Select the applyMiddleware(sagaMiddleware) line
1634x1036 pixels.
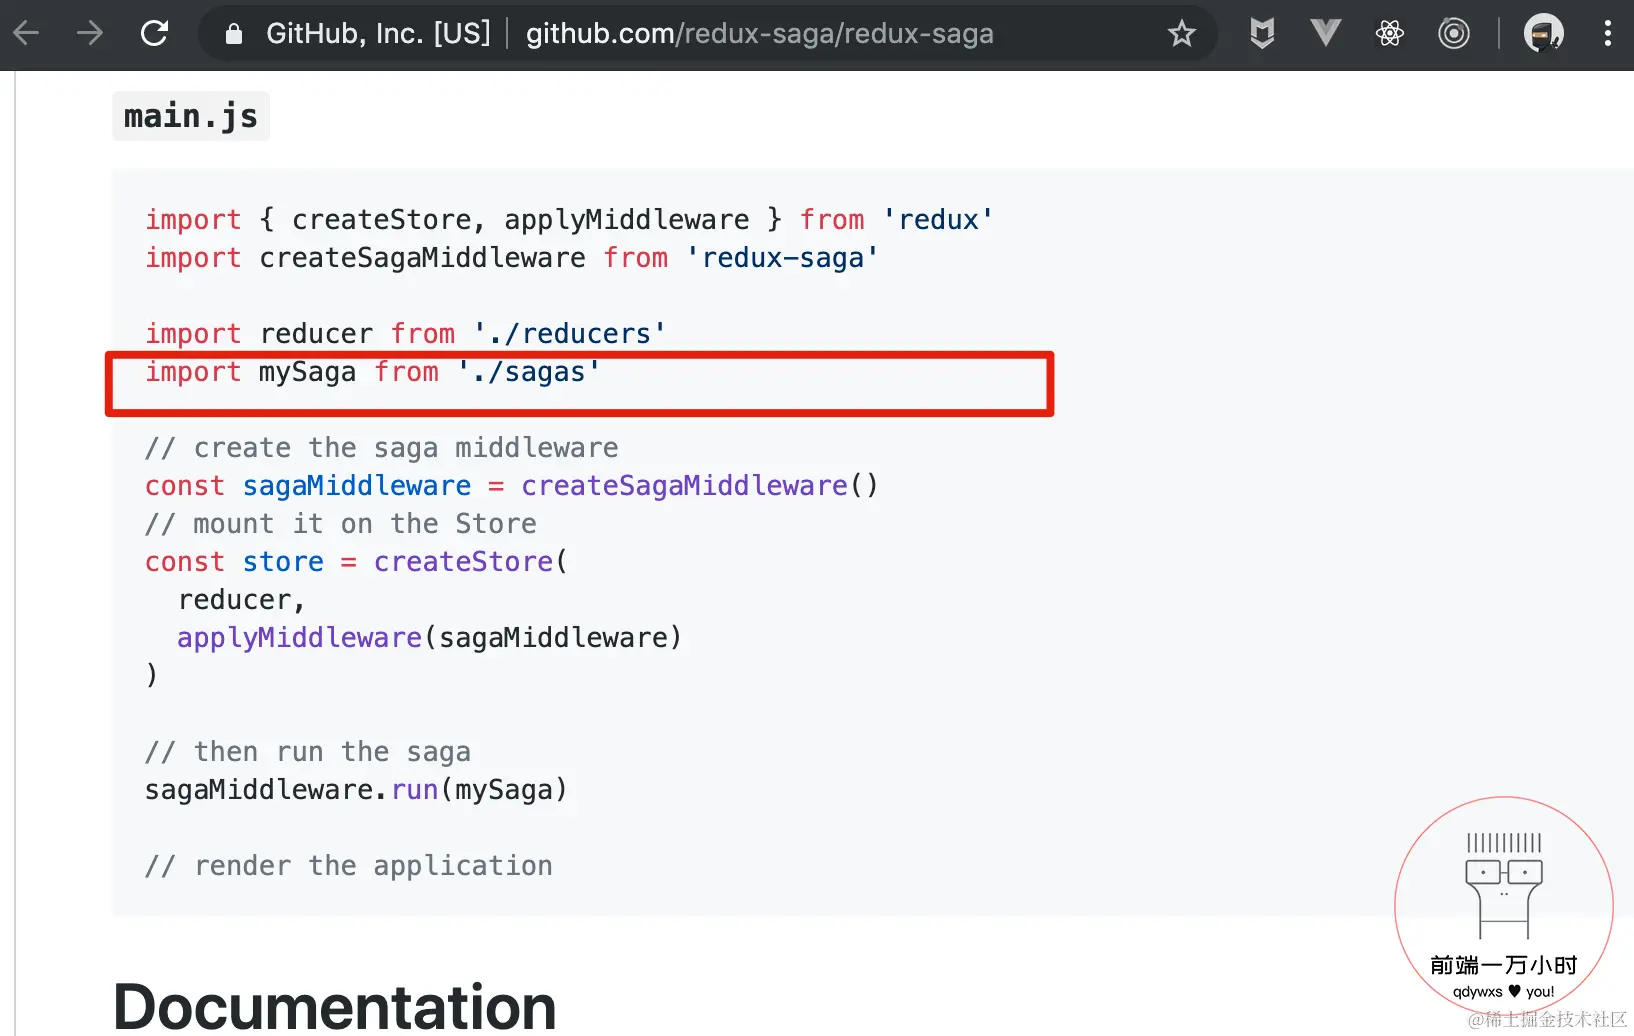(x=430, y=638)
